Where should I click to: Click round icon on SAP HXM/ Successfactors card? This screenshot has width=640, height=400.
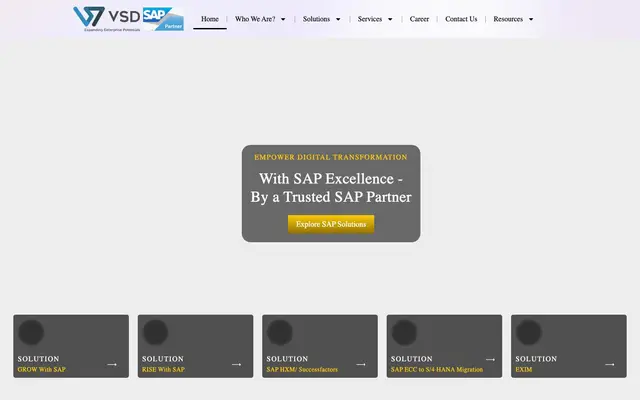[x=280, y=332]
